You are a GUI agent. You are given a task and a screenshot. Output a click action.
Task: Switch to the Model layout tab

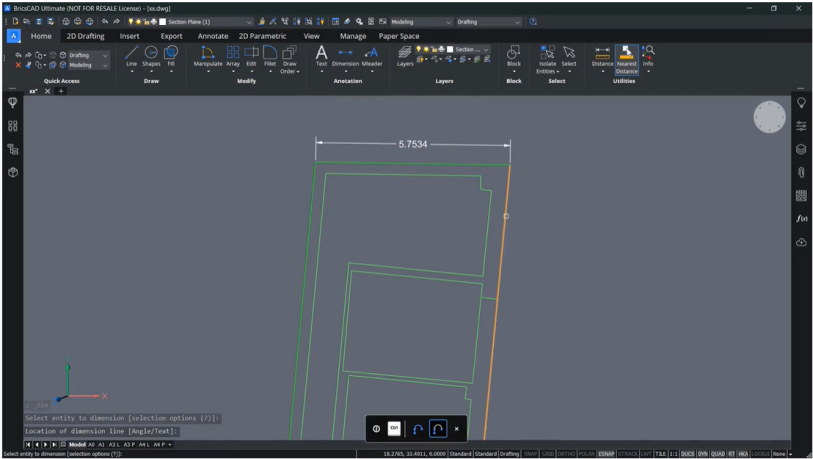tap(77, 444)
